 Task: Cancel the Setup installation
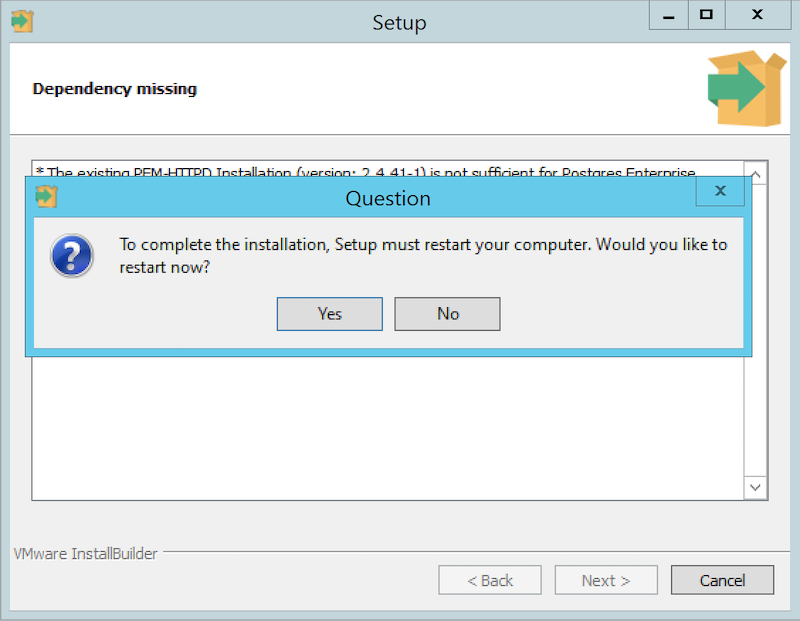tap(722, 580)
